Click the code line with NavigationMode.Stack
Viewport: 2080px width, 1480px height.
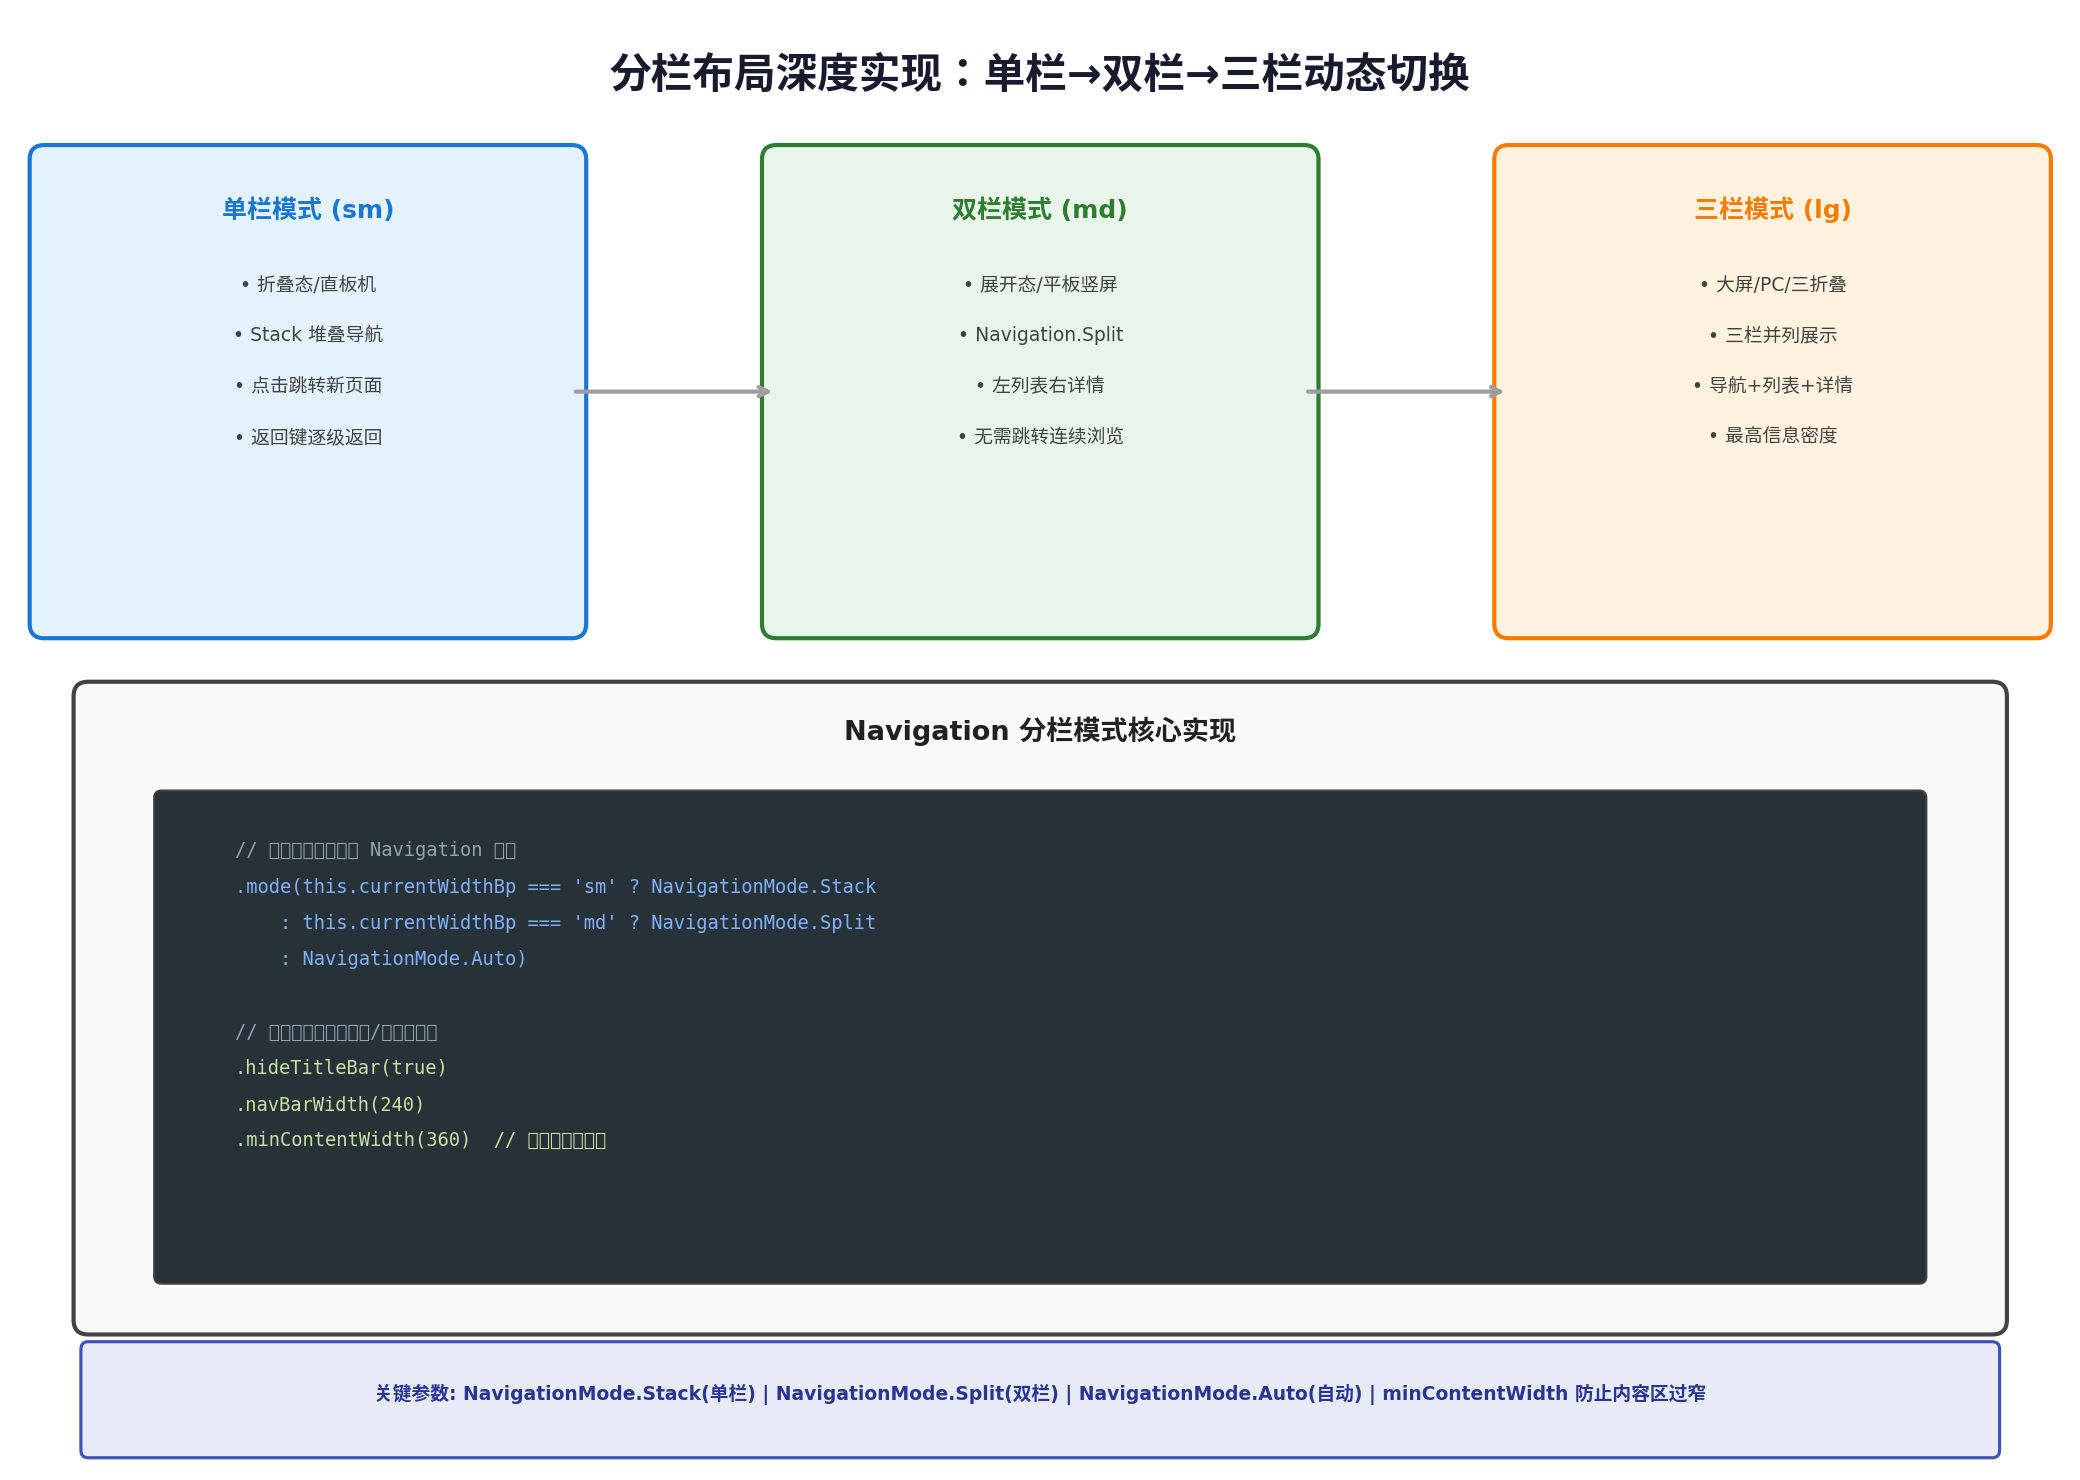tap(555, 886)
